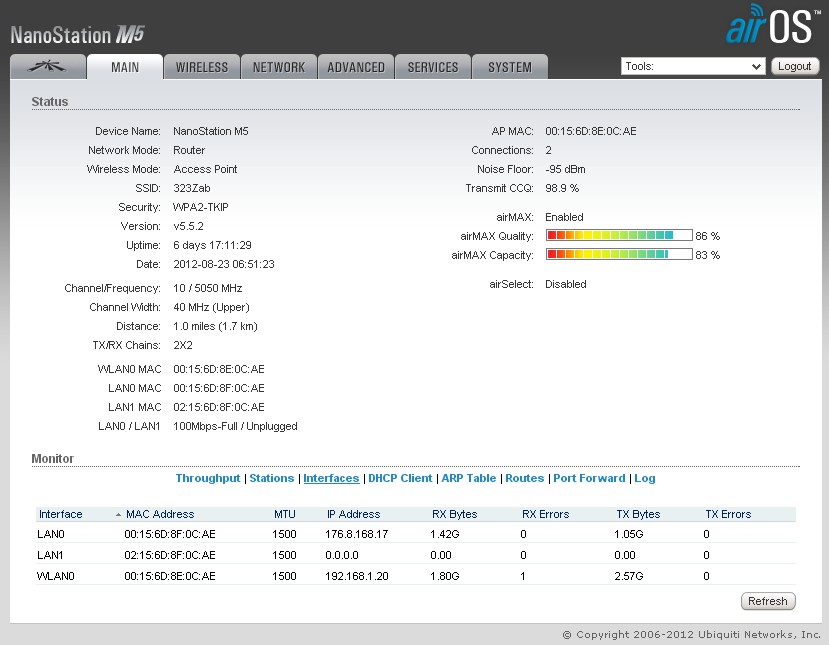Open the ARP Table link

[x=469, y=478]
